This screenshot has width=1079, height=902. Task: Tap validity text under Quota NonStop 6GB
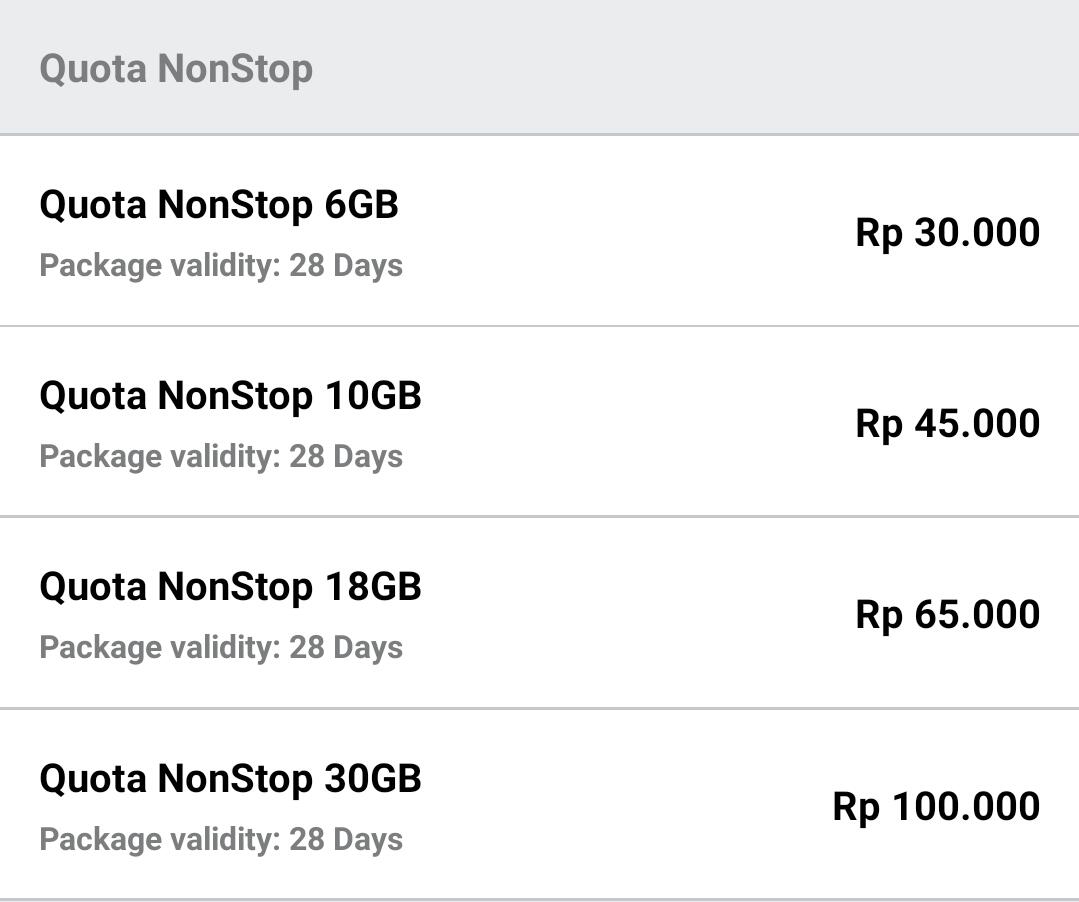[220, 265]
